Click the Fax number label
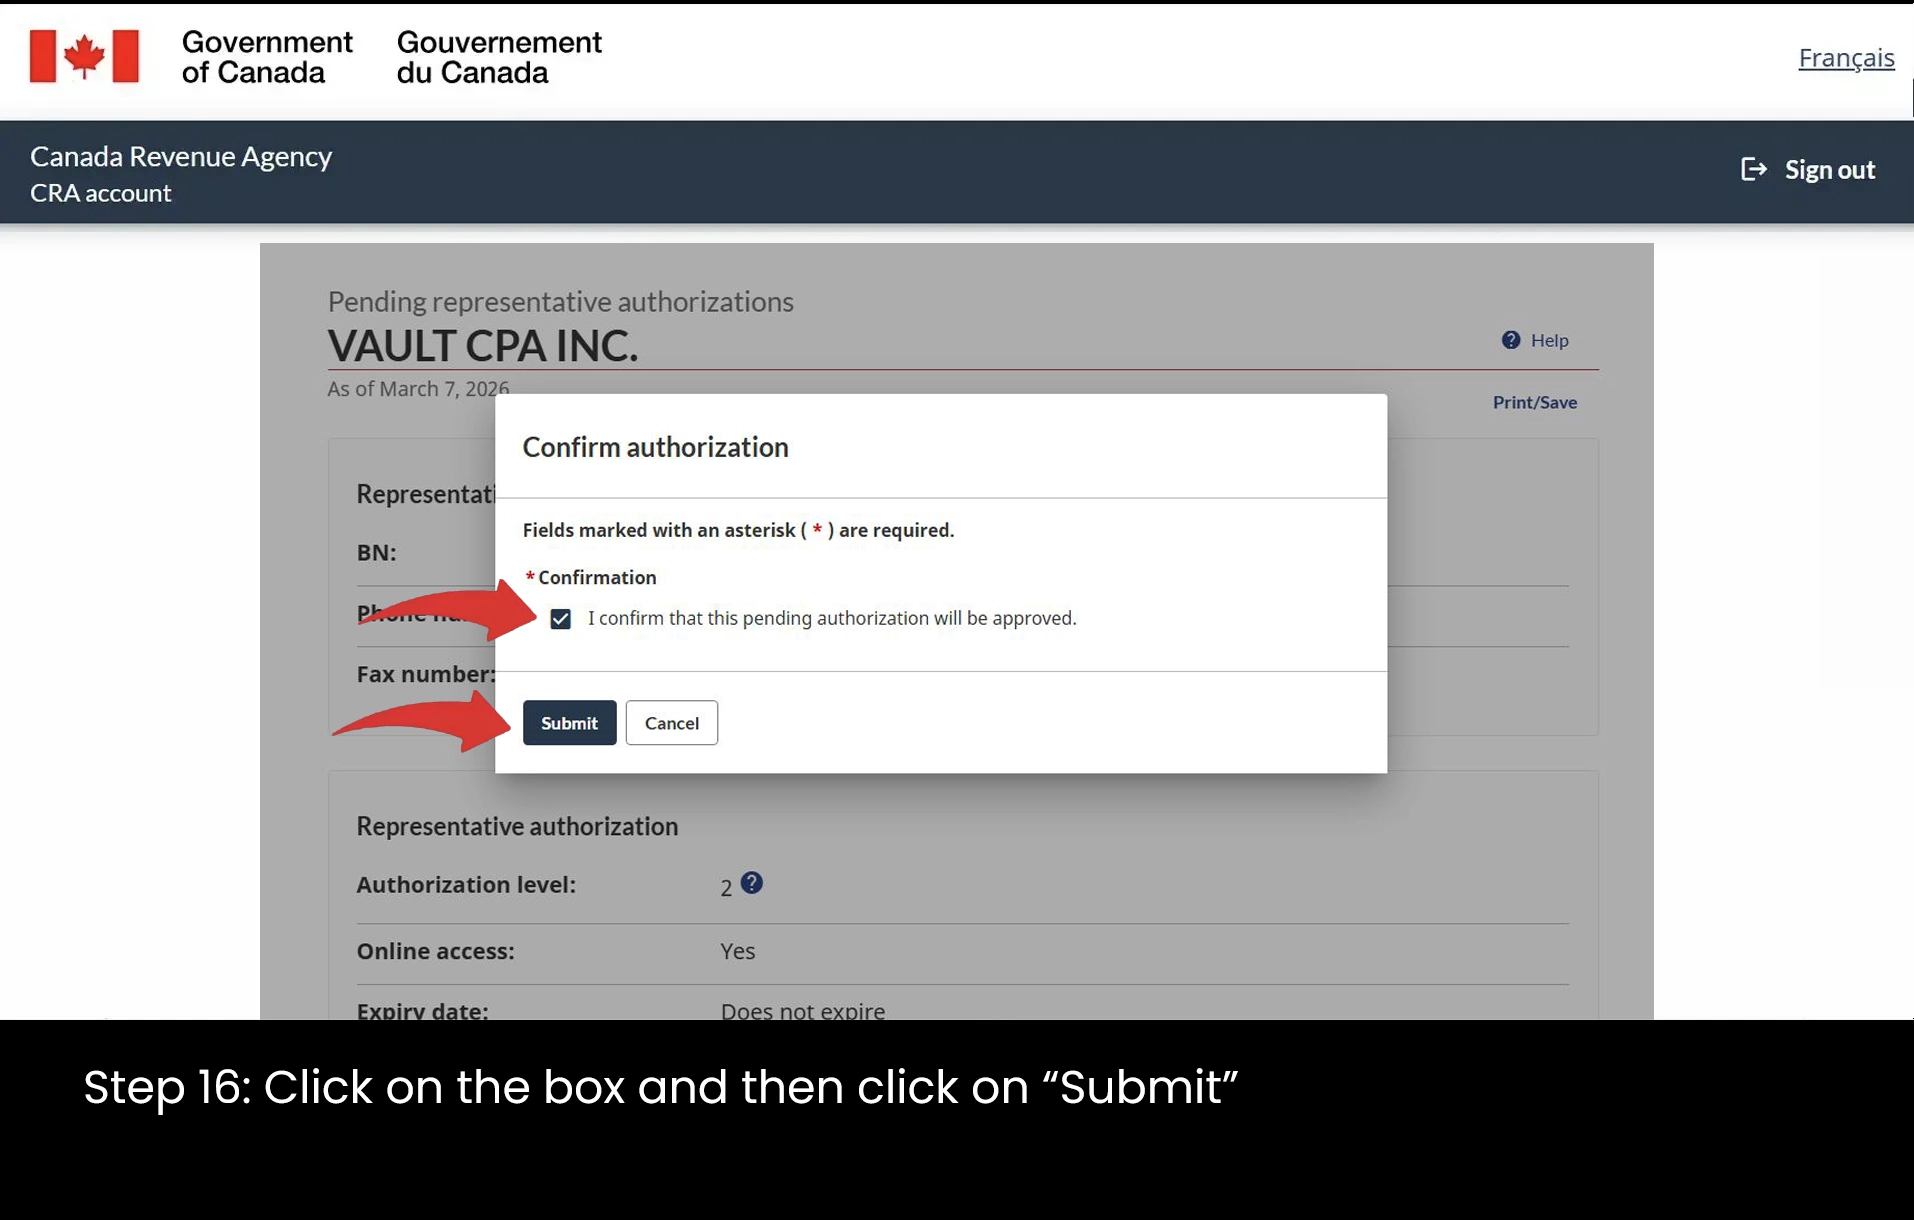 426,674
